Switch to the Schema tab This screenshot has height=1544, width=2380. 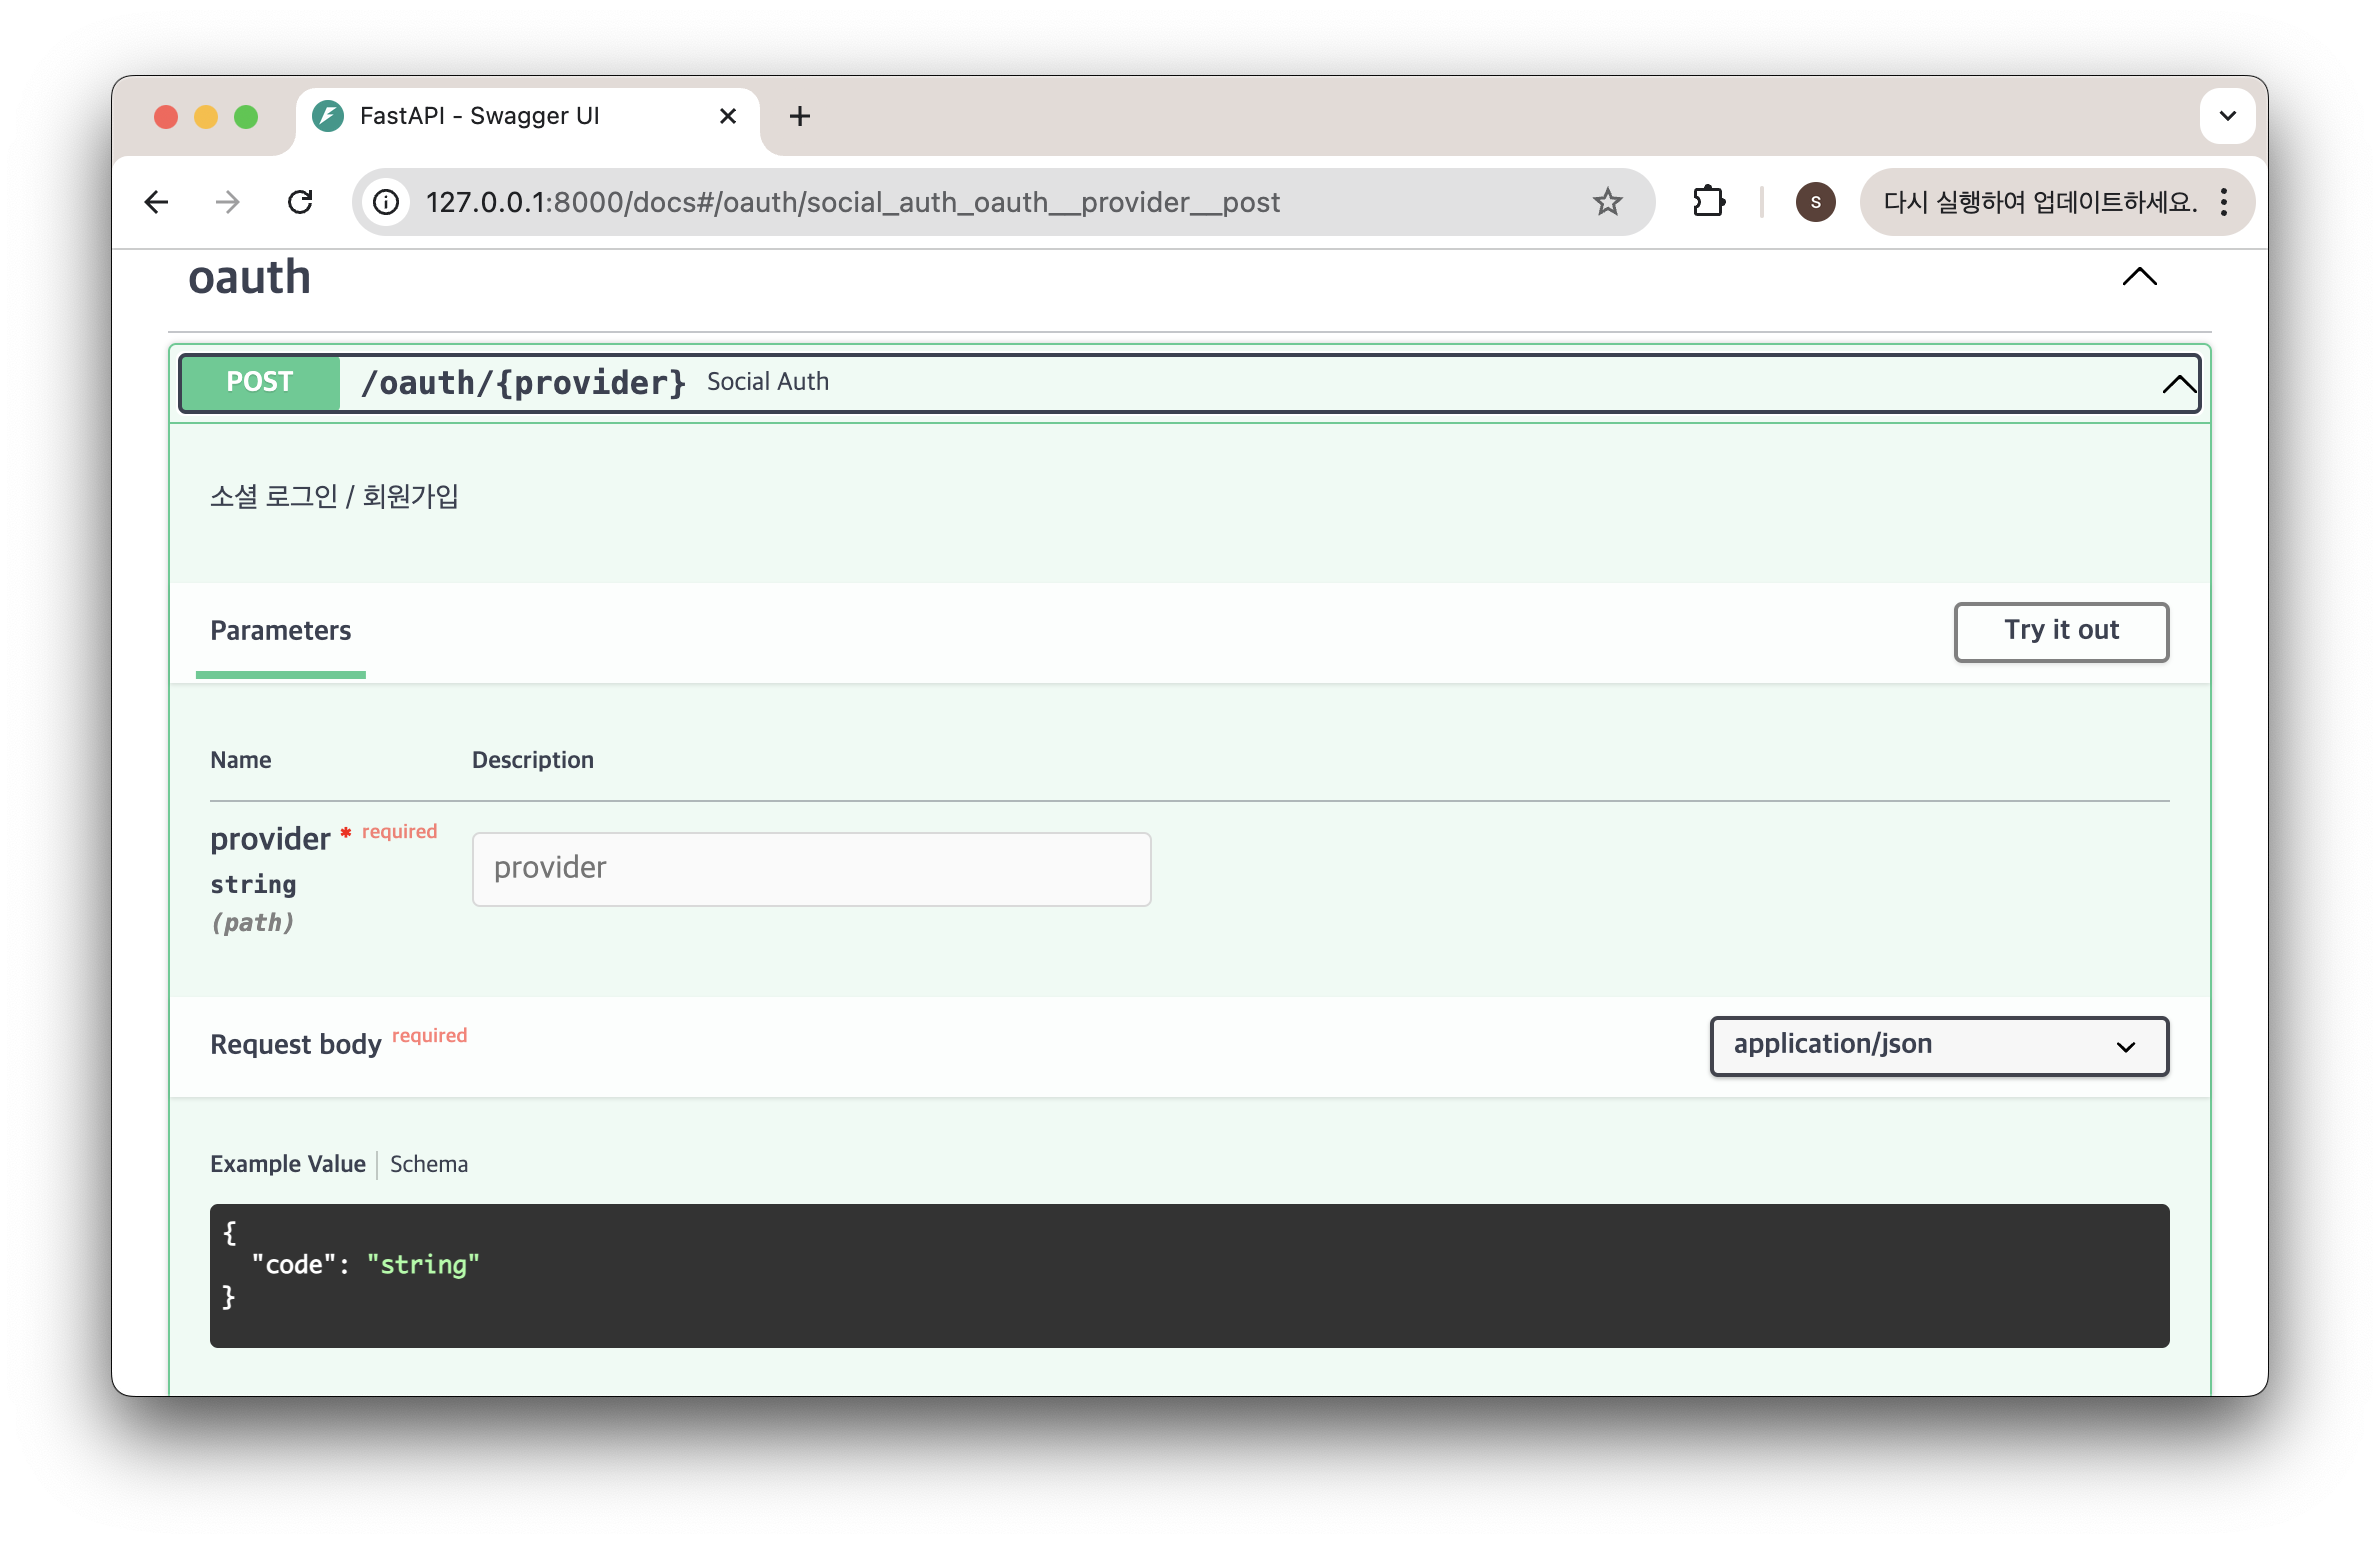tap(429, 1164)
